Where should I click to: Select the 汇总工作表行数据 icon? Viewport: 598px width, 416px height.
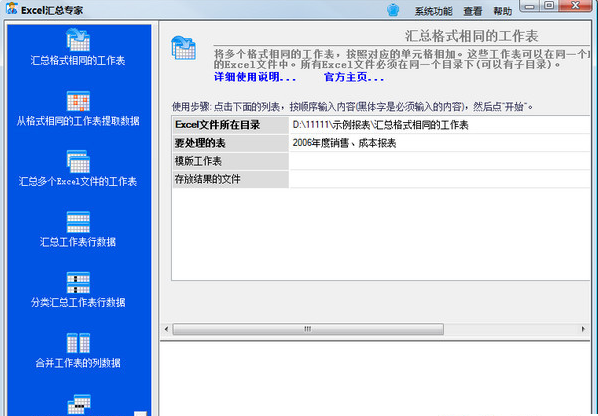coord(78,222)
